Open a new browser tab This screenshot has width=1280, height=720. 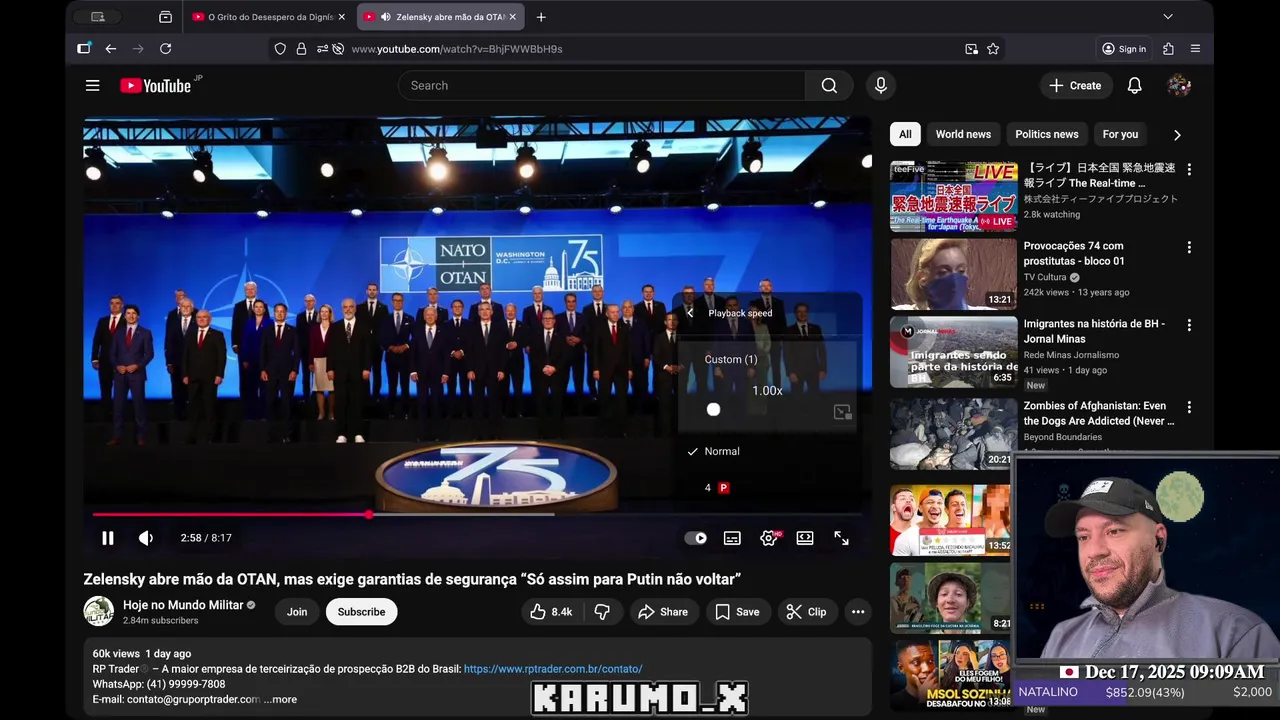click(541, 17)
